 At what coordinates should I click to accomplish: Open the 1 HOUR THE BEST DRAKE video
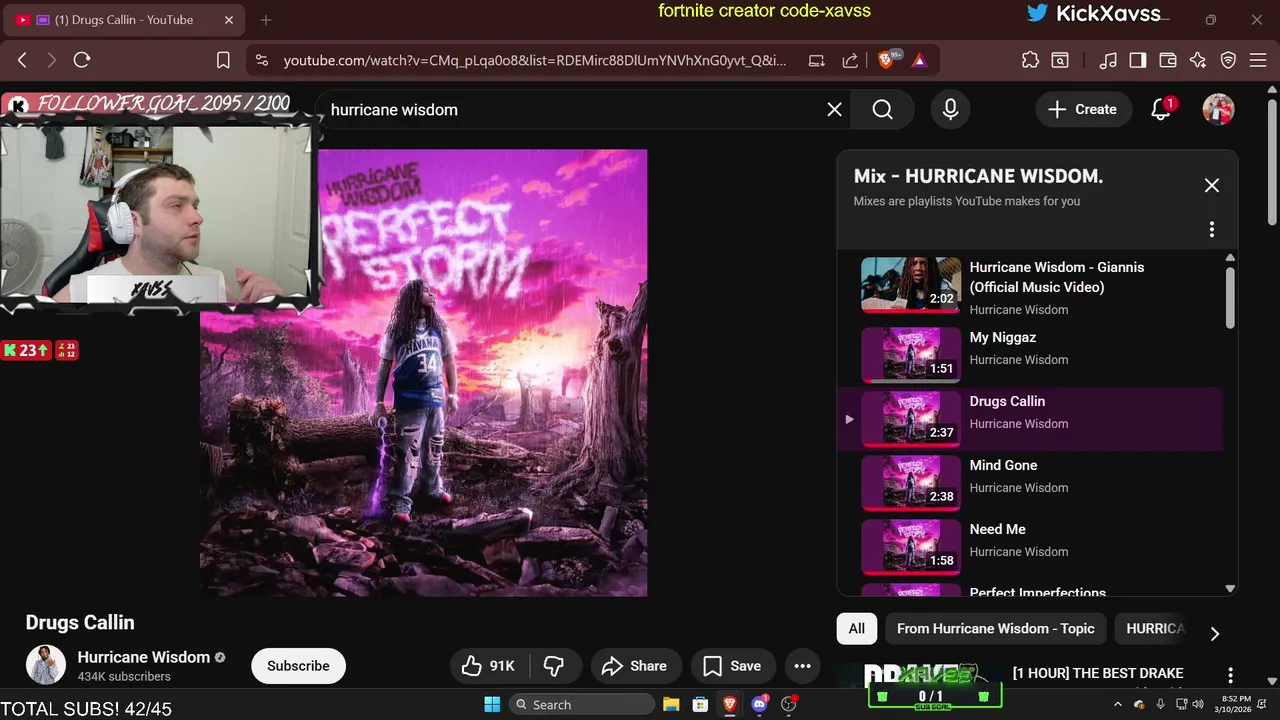pos(1098,673)
